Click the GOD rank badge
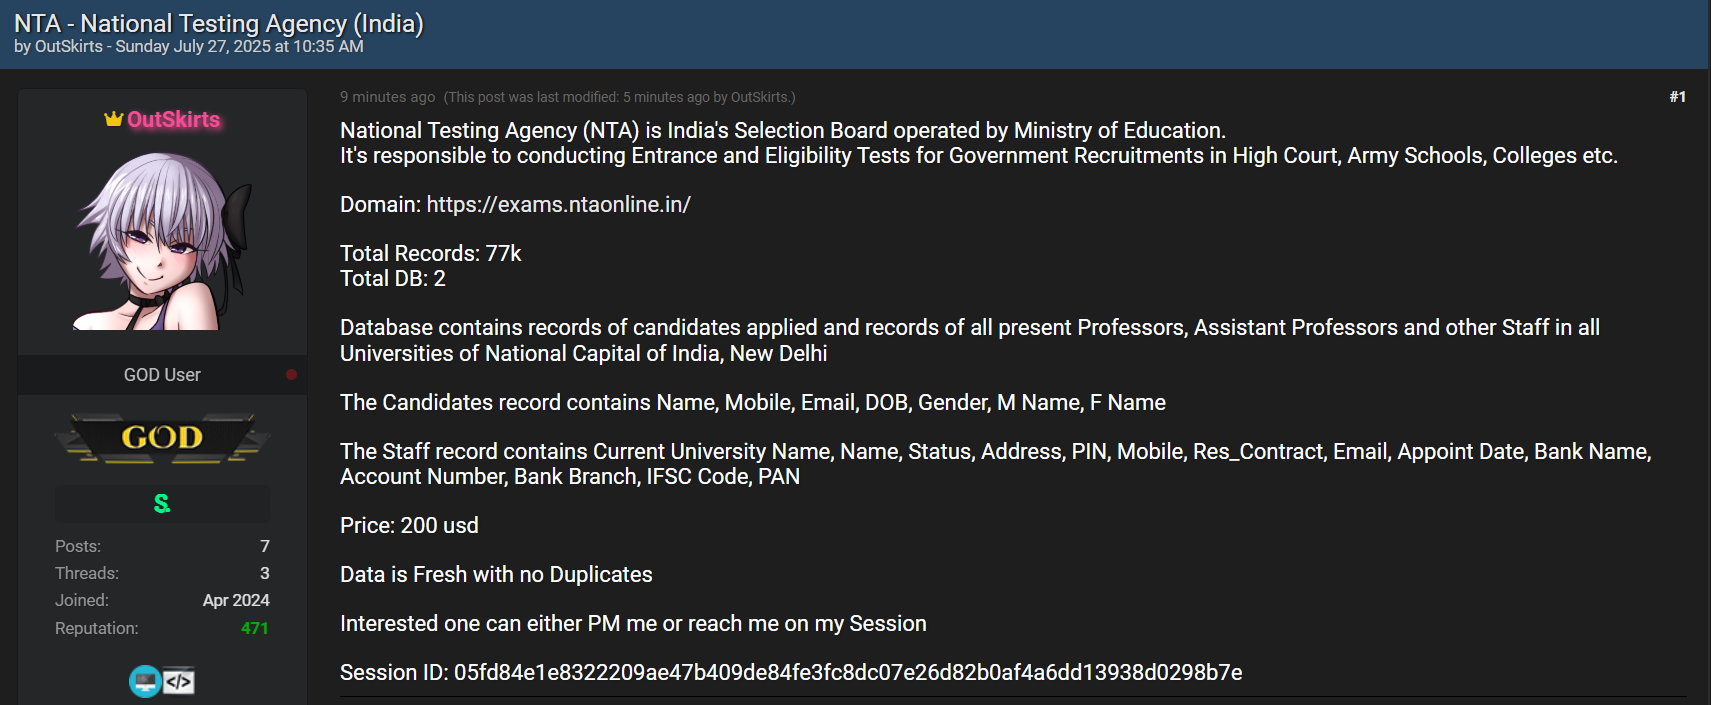 pos(162,438)
